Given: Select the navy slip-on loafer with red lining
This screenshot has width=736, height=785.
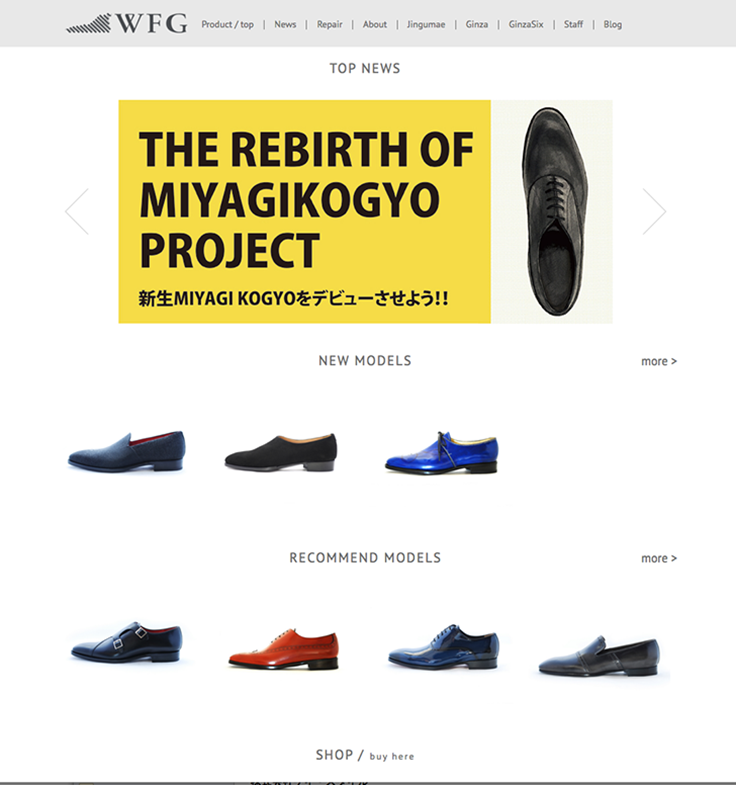Looking at the screenshot, I should pos(127,451).
